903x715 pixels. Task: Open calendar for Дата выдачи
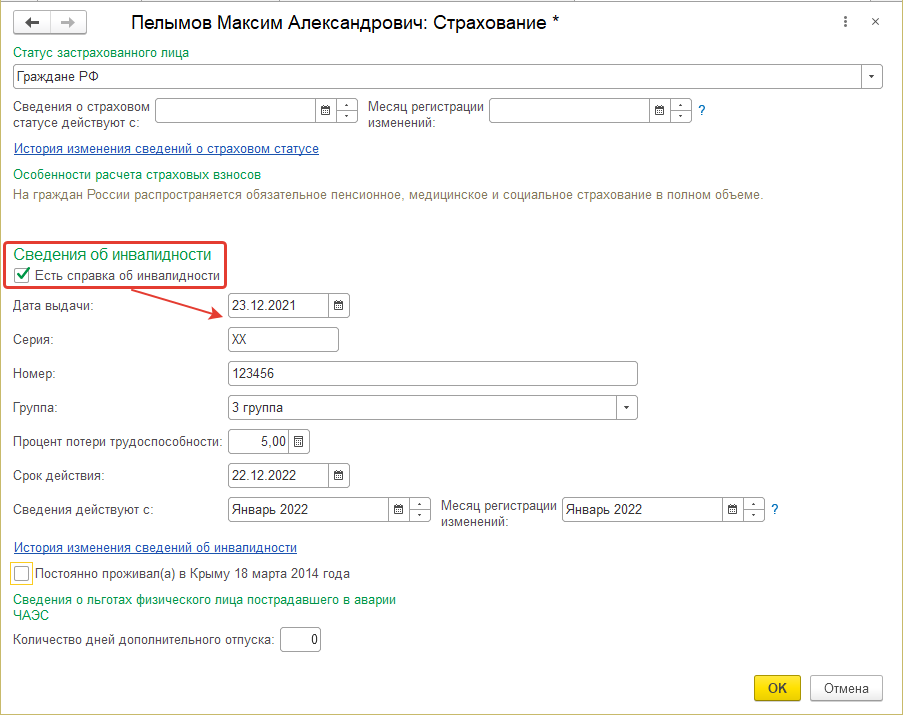tap(339, 305)
